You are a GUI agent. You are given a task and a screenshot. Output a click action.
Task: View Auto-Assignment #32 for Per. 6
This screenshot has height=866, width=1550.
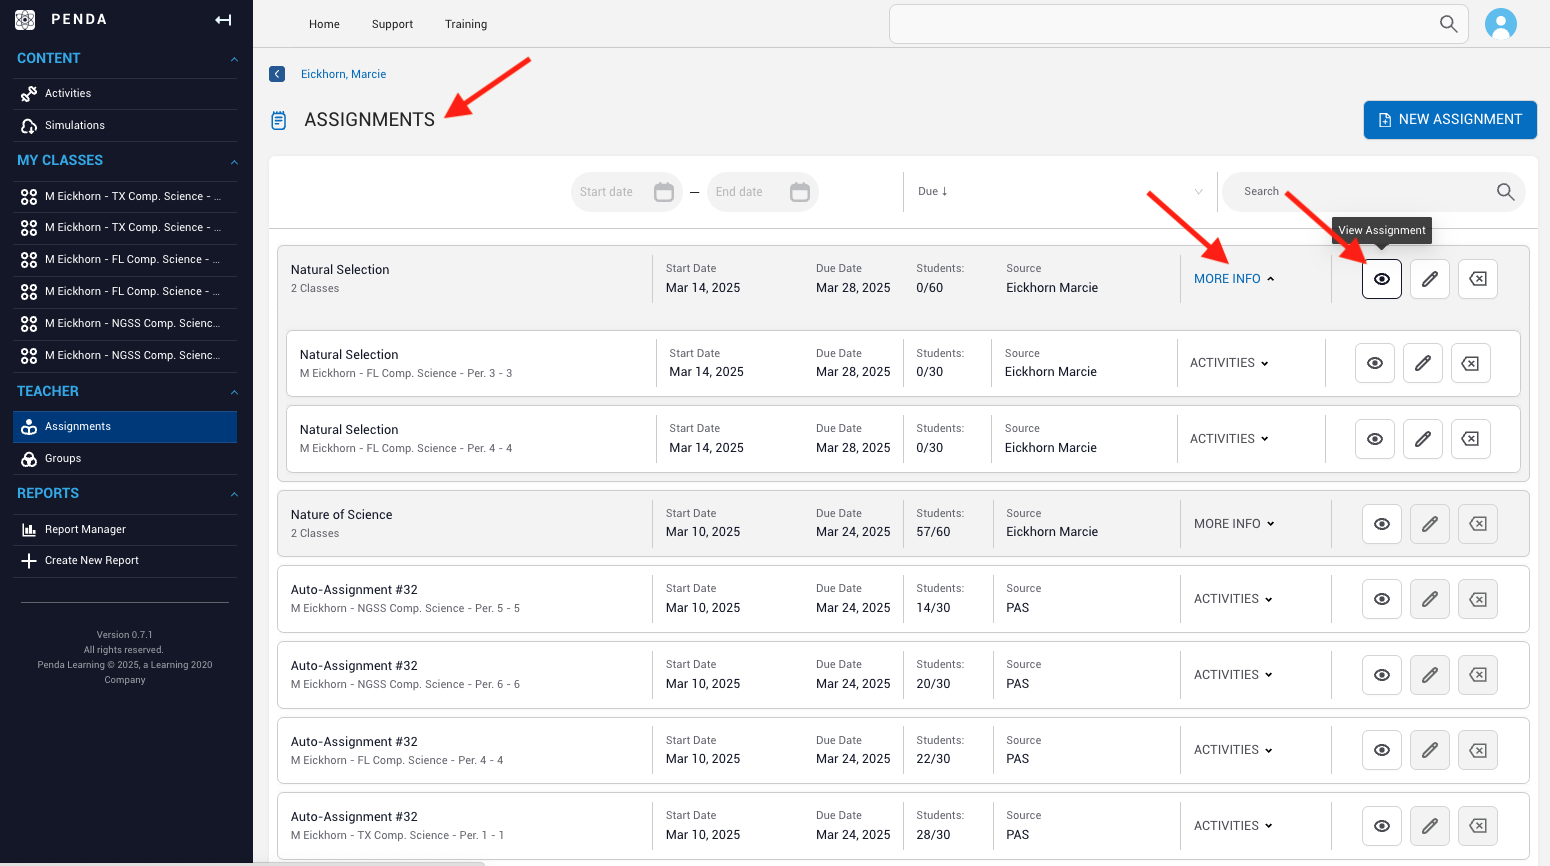pos(1381,675)
